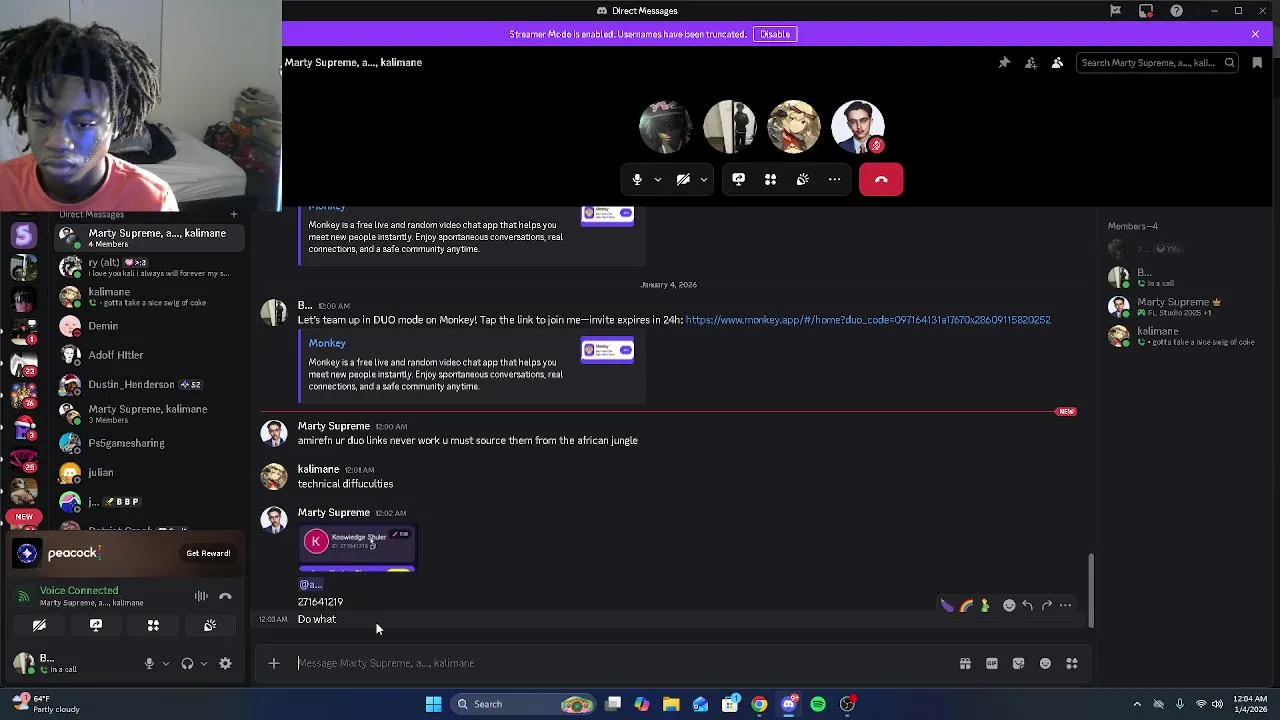Hide the member list via header icon

[1057, 62]
